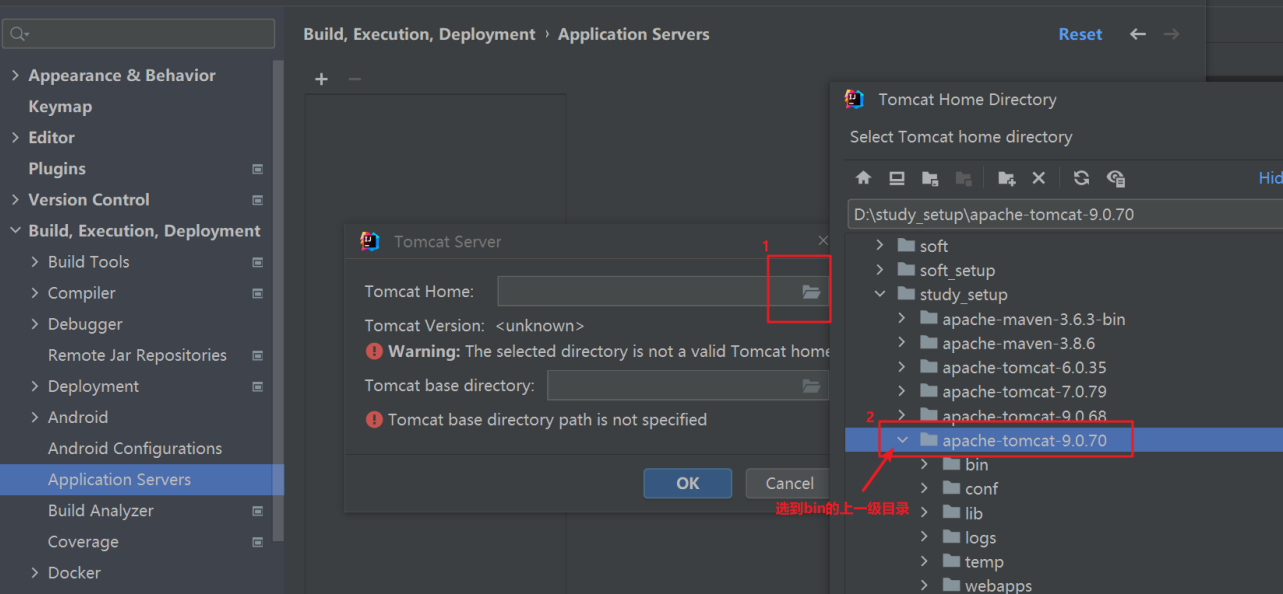1283x594 pixels.
Task: Jump to project directory via toolbar icon
Action: coord(930,178)
